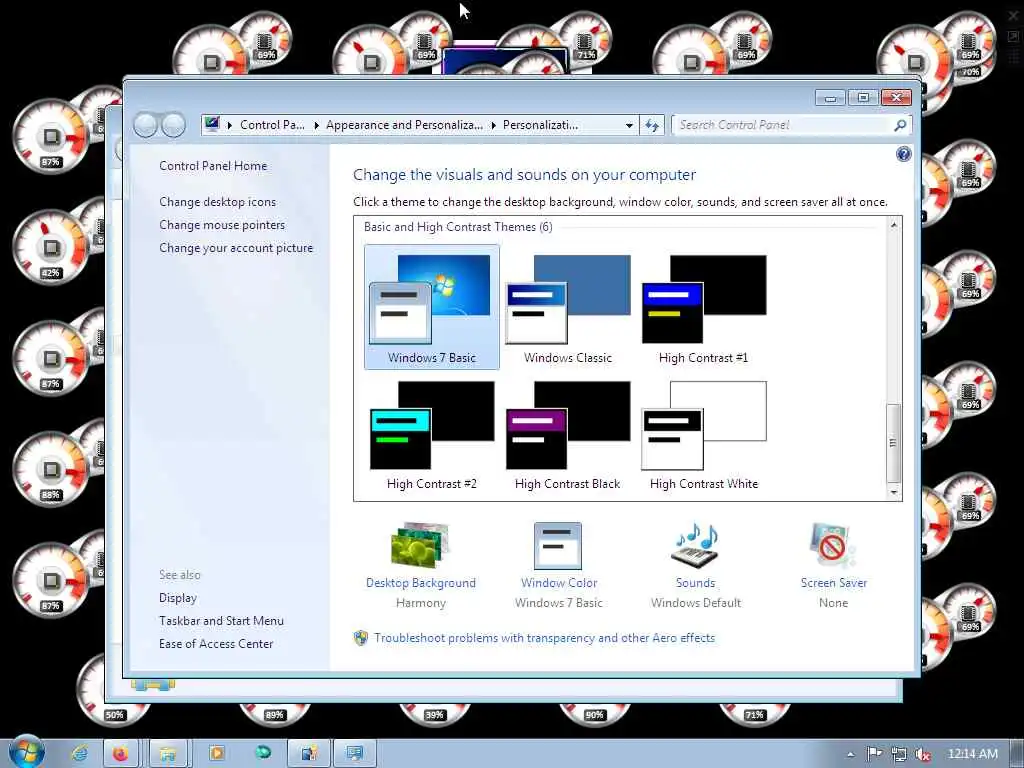Refresh the Control Panel address bar

[652, 125]
